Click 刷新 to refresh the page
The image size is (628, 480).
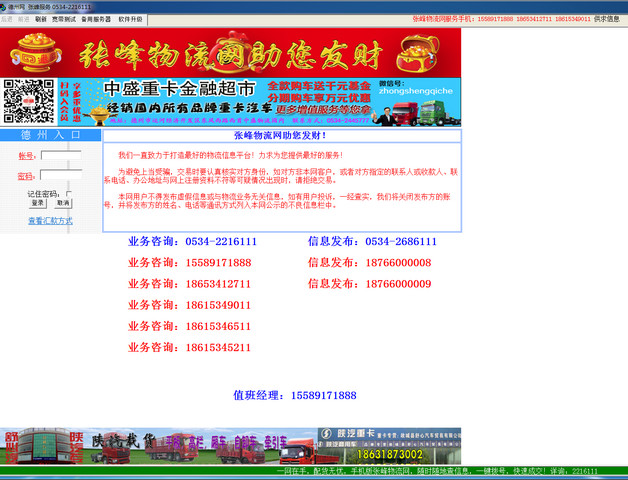[x=40, y=18]
